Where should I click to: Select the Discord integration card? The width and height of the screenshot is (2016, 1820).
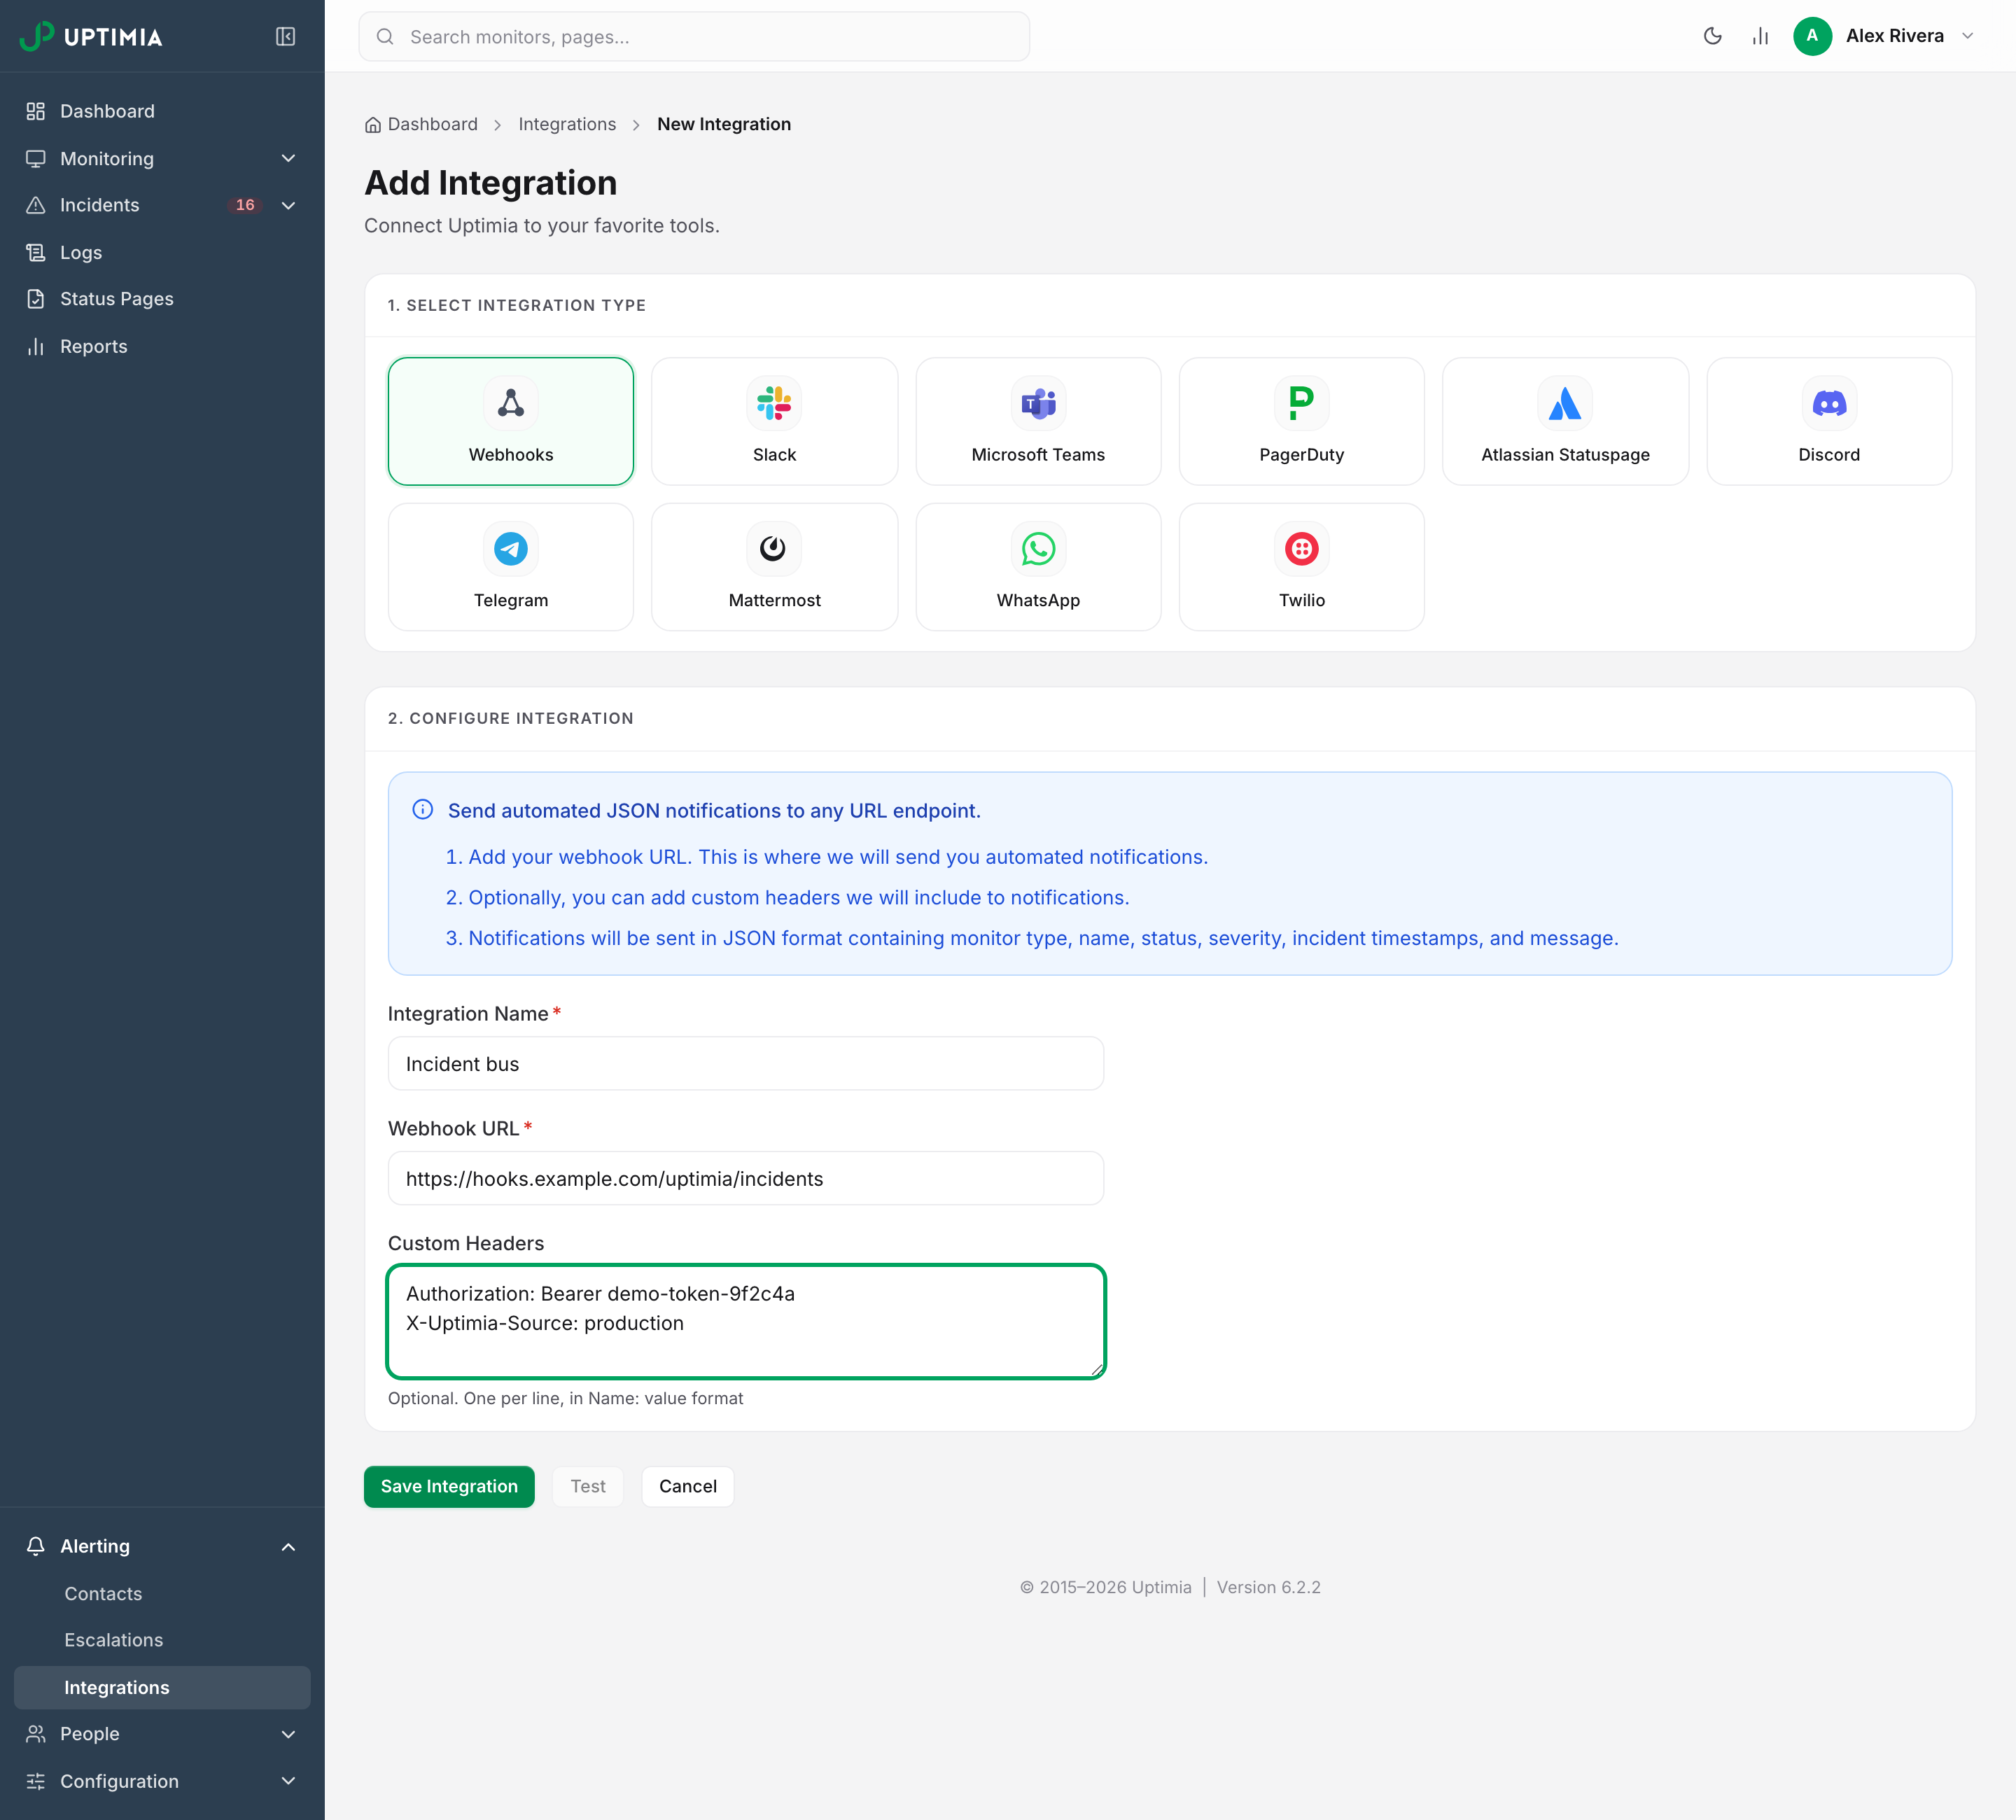[1829, 421]
